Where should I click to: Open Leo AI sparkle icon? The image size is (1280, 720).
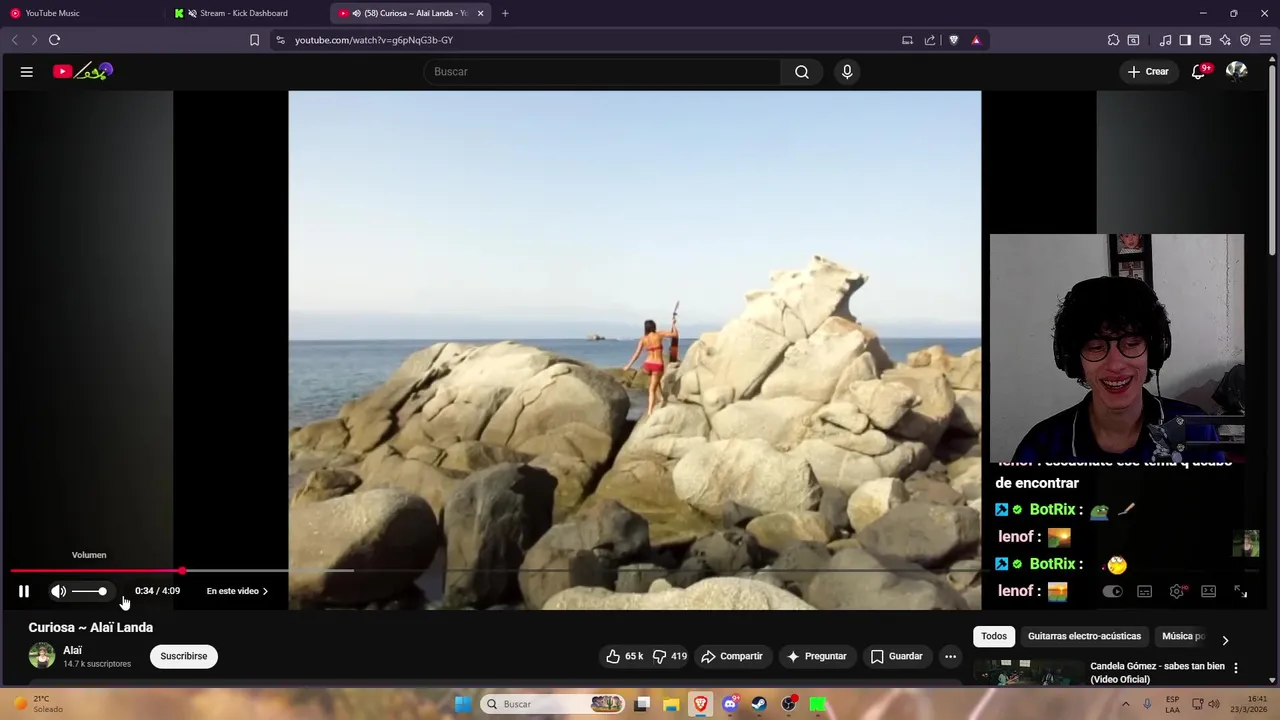(1225, 40)
